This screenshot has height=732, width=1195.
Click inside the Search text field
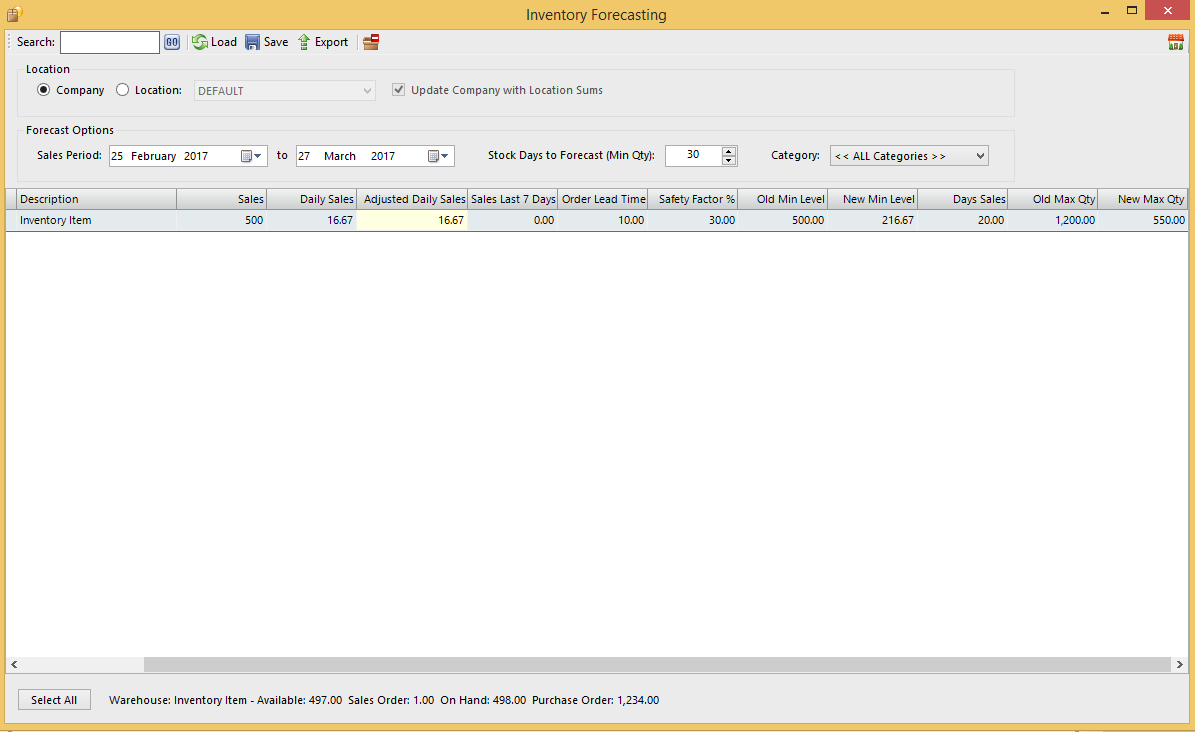point(110,42)
